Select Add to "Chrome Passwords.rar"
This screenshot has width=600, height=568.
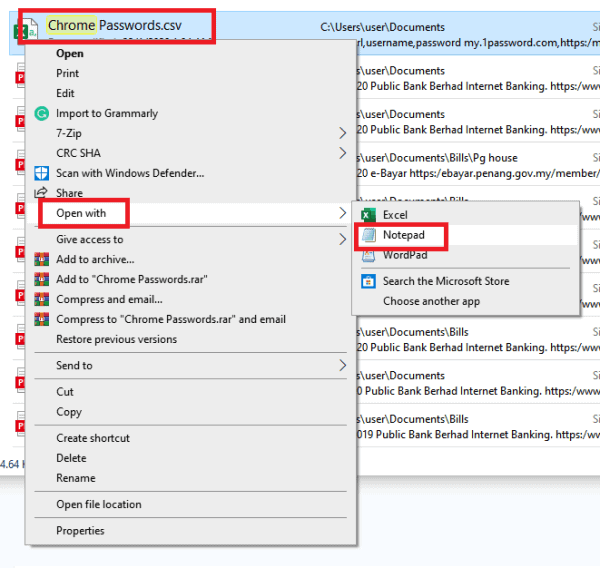[x=132, y=279]
